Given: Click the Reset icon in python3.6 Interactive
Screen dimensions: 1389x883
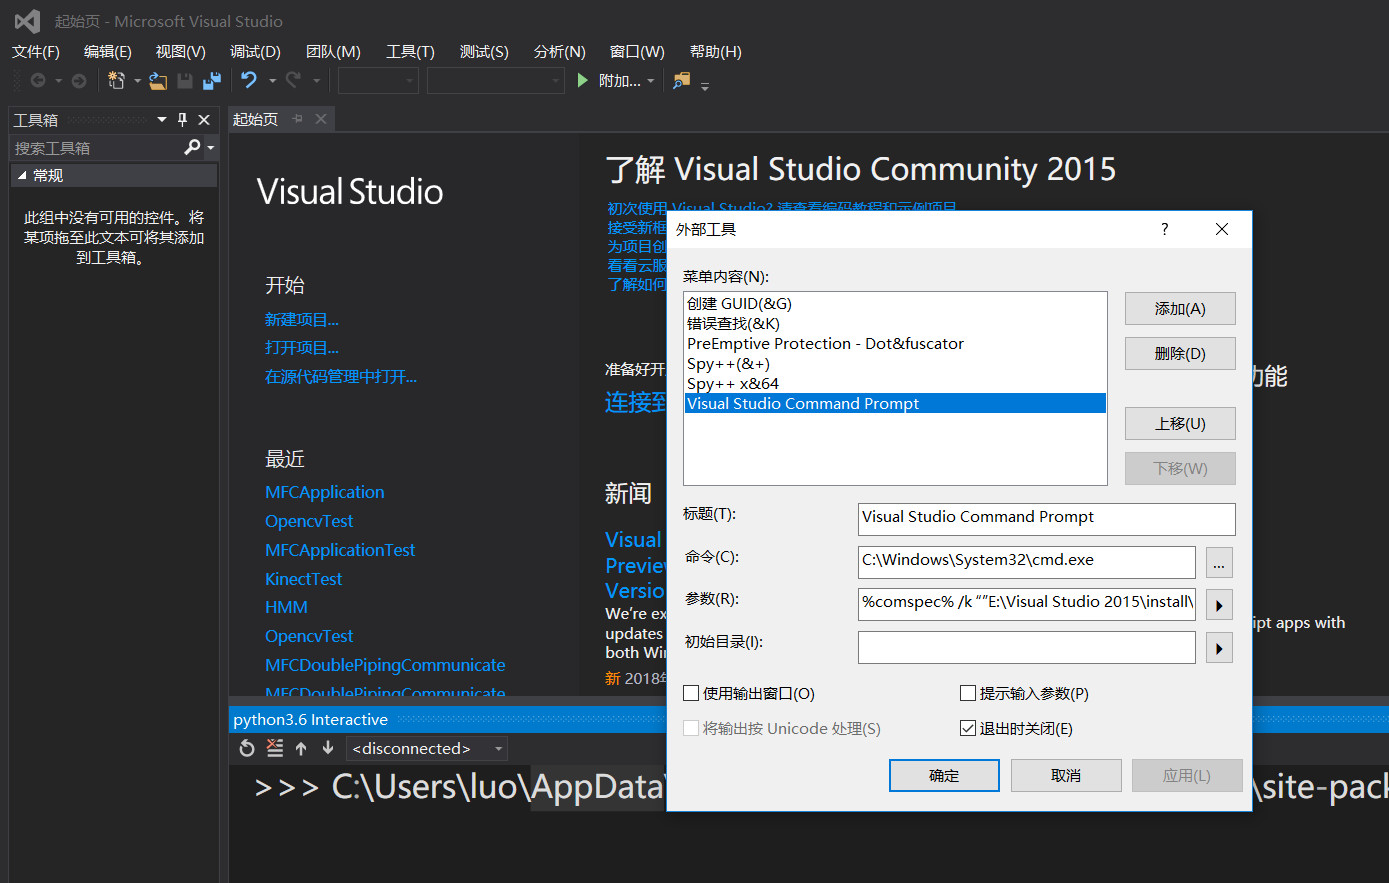Looking at the screenshot, I should 248,748.
